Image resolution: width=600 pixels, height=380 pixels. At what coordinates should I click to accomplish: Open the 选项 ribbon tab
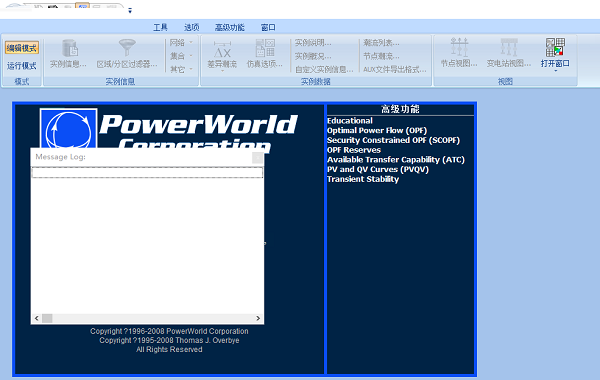click(x=191, y=27)
